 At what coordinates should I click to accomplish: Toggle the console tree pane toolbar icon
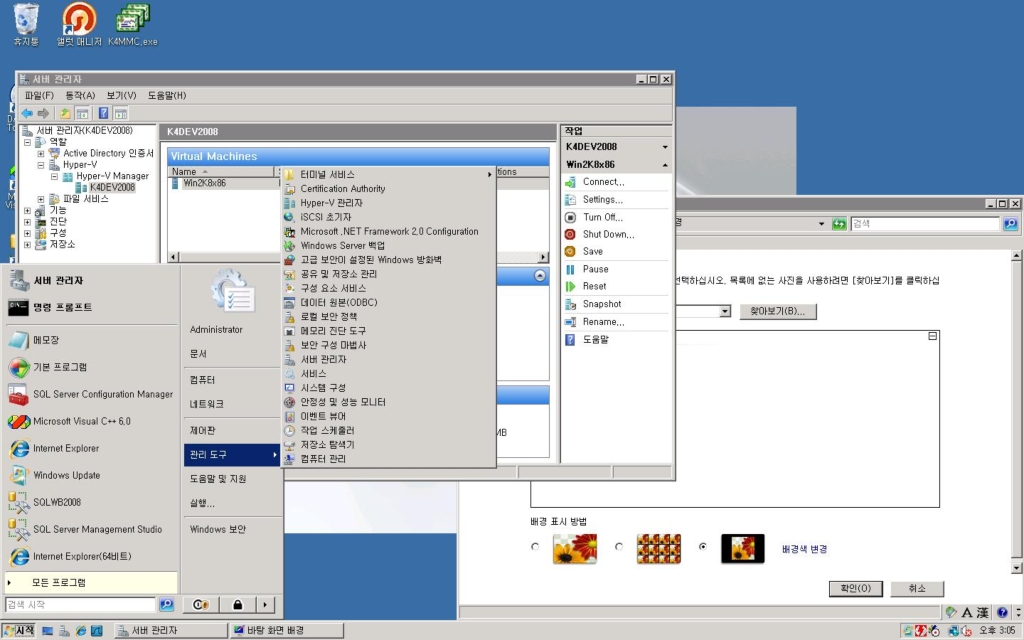82,114
